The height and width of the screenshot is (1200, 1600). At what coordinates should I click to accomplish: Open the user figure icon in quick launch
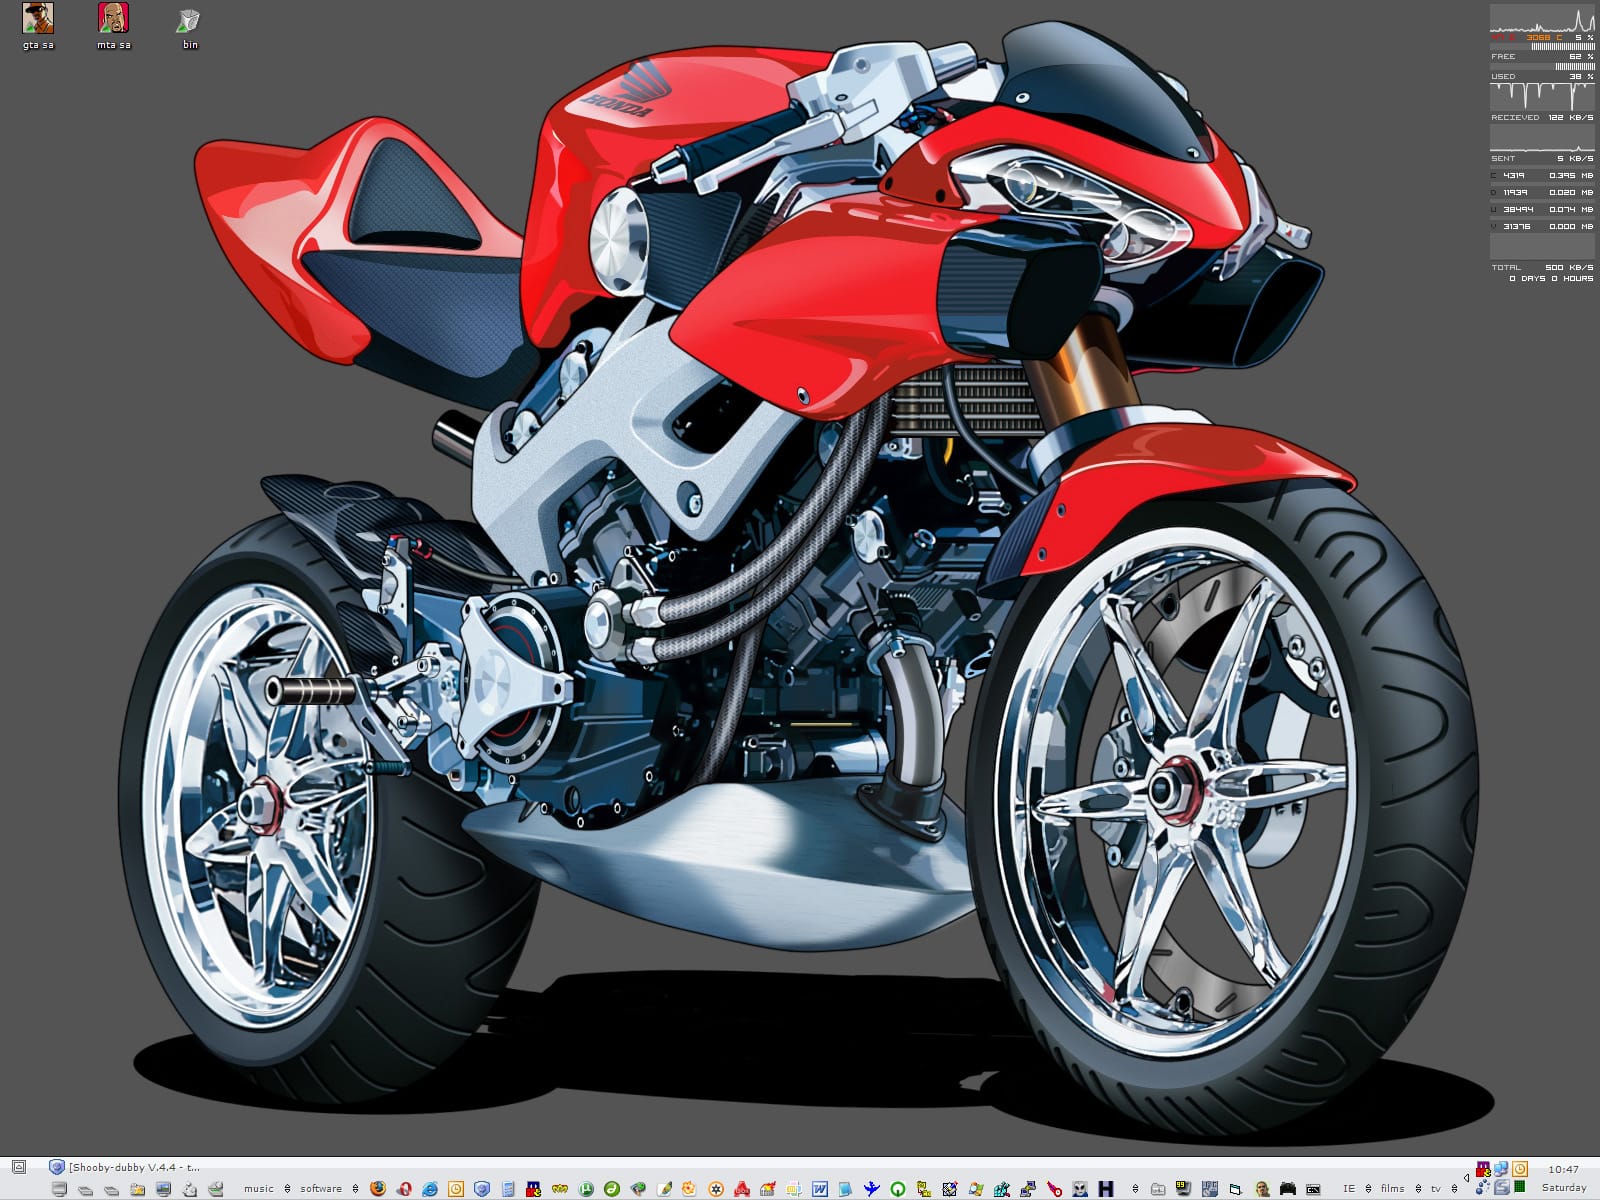coord(189,1189)
